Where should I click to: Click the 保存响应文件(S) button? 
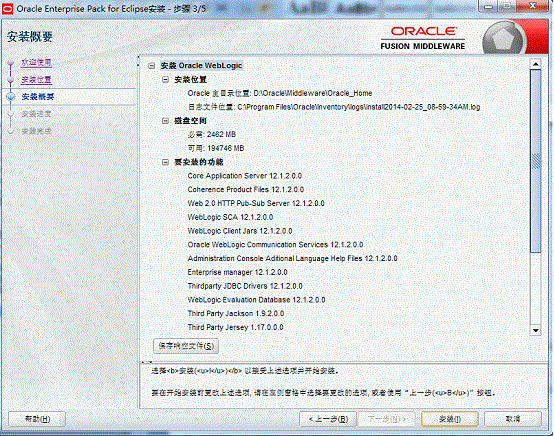pyautogui.click(x=186, y=346)
